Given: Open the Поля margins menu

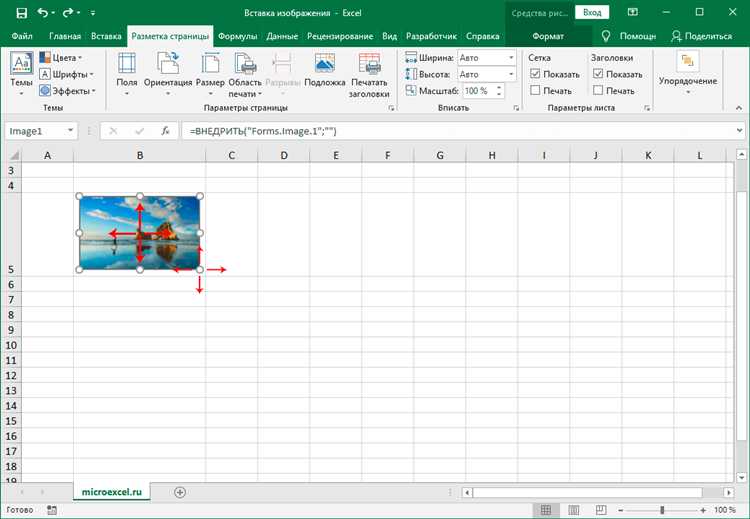Looking at the screenshot, I should (127, 74).
